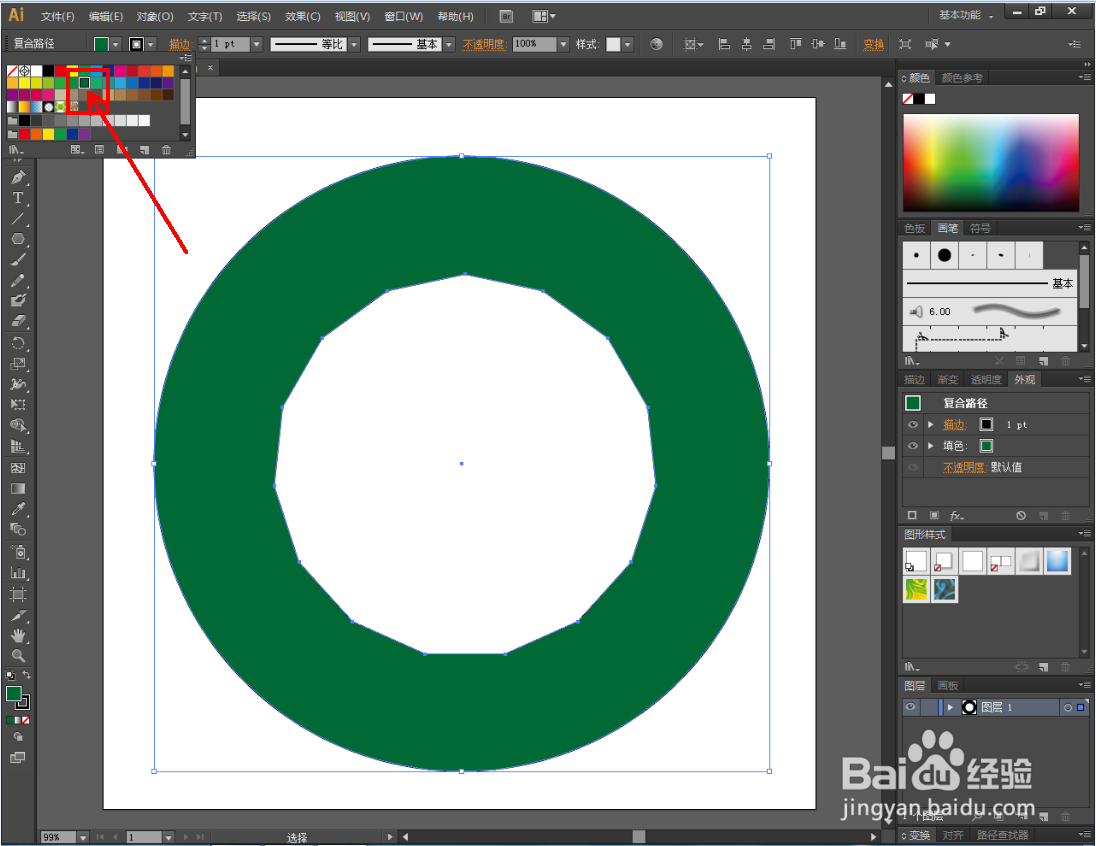Toggle visibility of 填色 appearance row
This screenshot has width=1096, height=846.
pyautogui.click(x=913, y=445)
